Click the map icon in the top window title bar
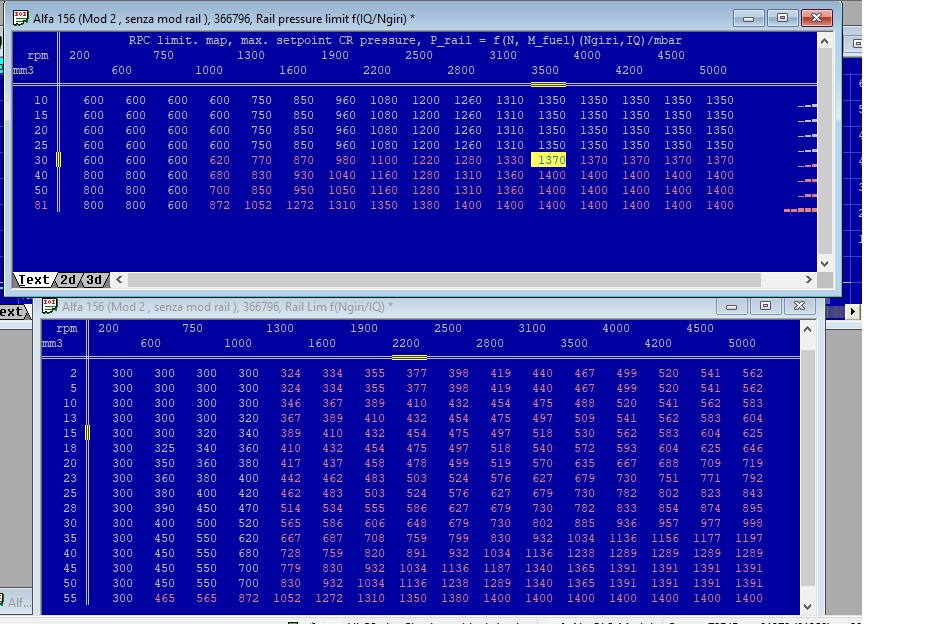Screen dimensions: 936x624 tap(20, 18)
